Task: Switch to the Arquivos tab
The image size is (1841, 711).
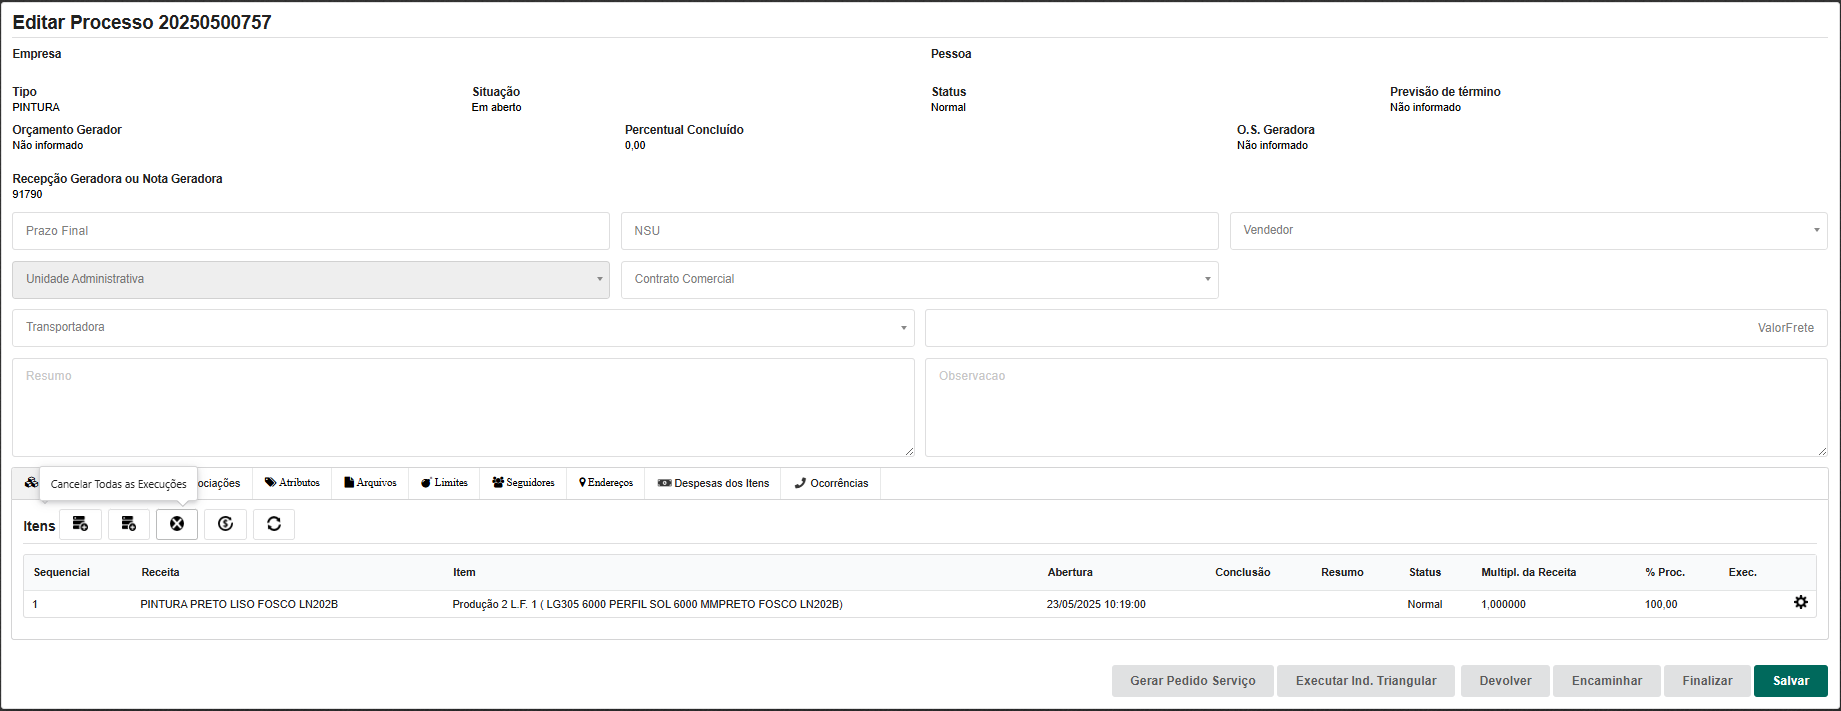Action: pos(370,483)
